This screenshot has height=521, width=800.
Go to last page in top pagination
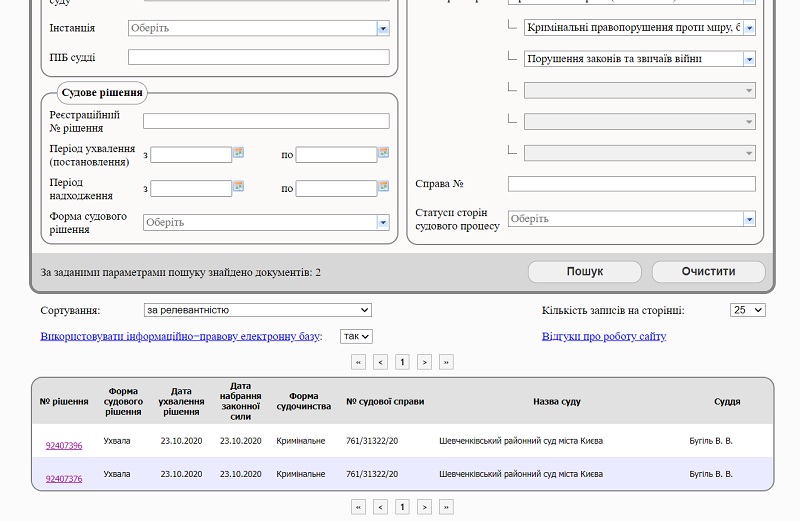tap(446, 362)
